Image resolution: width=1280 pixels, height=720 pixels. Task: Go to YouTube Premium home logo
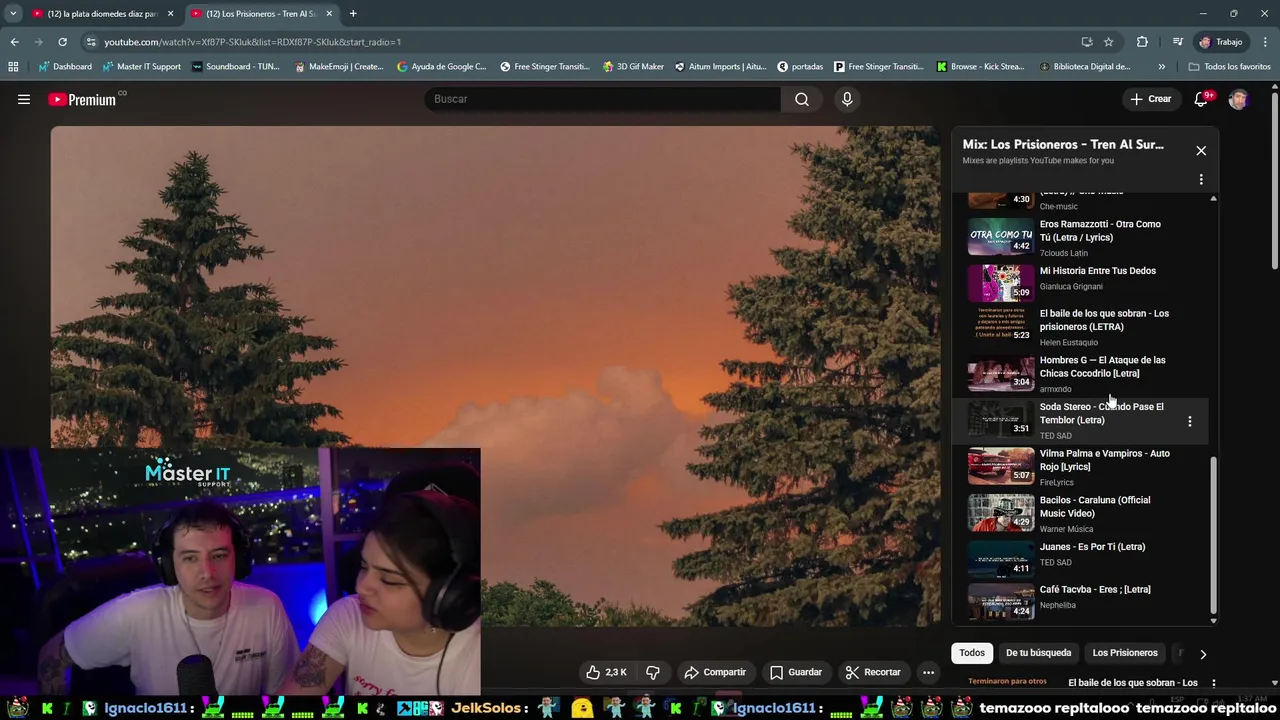(x=82, y=99)
